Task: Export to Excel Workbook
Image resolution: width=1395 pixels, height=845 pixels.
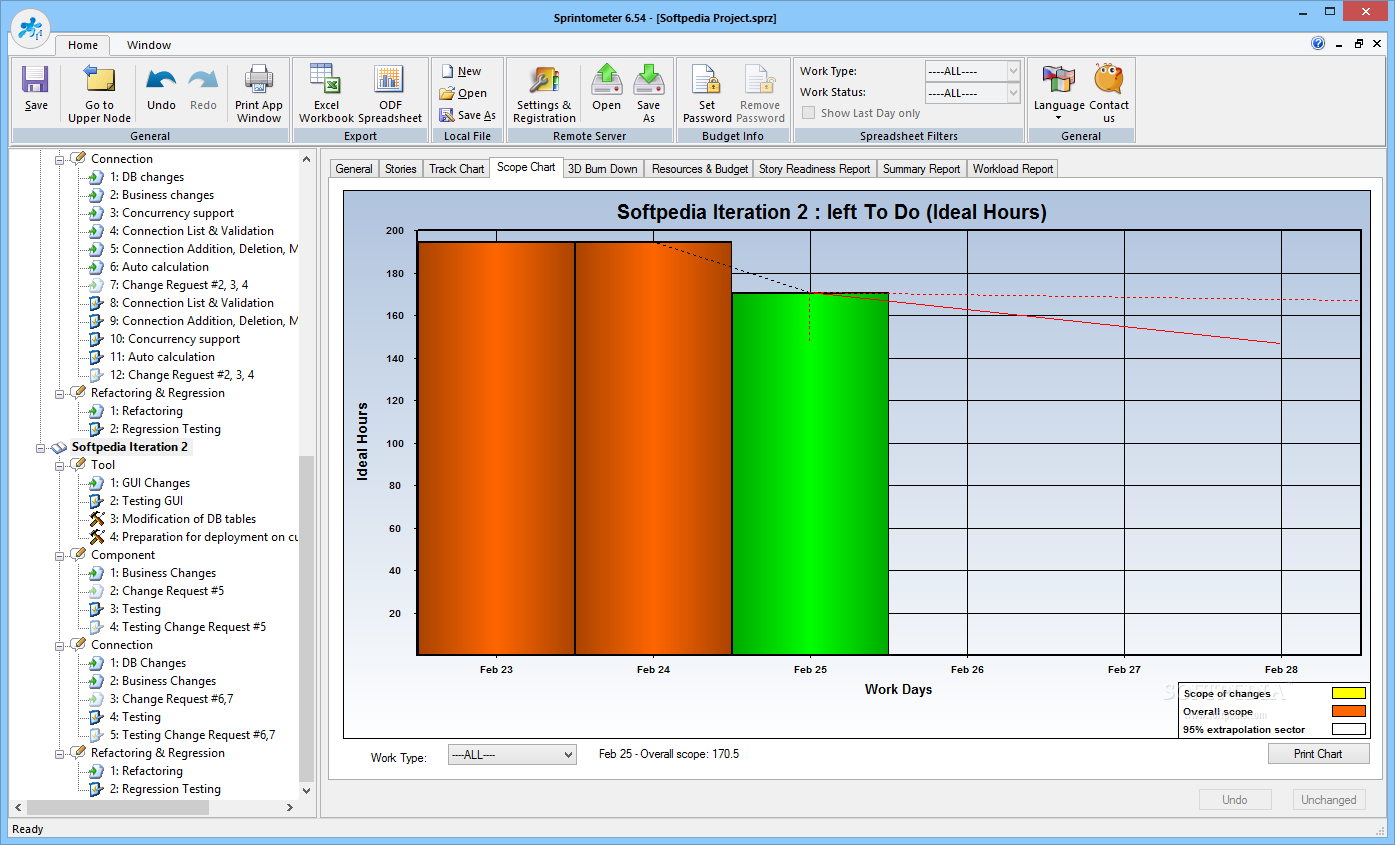Action: 326,94
